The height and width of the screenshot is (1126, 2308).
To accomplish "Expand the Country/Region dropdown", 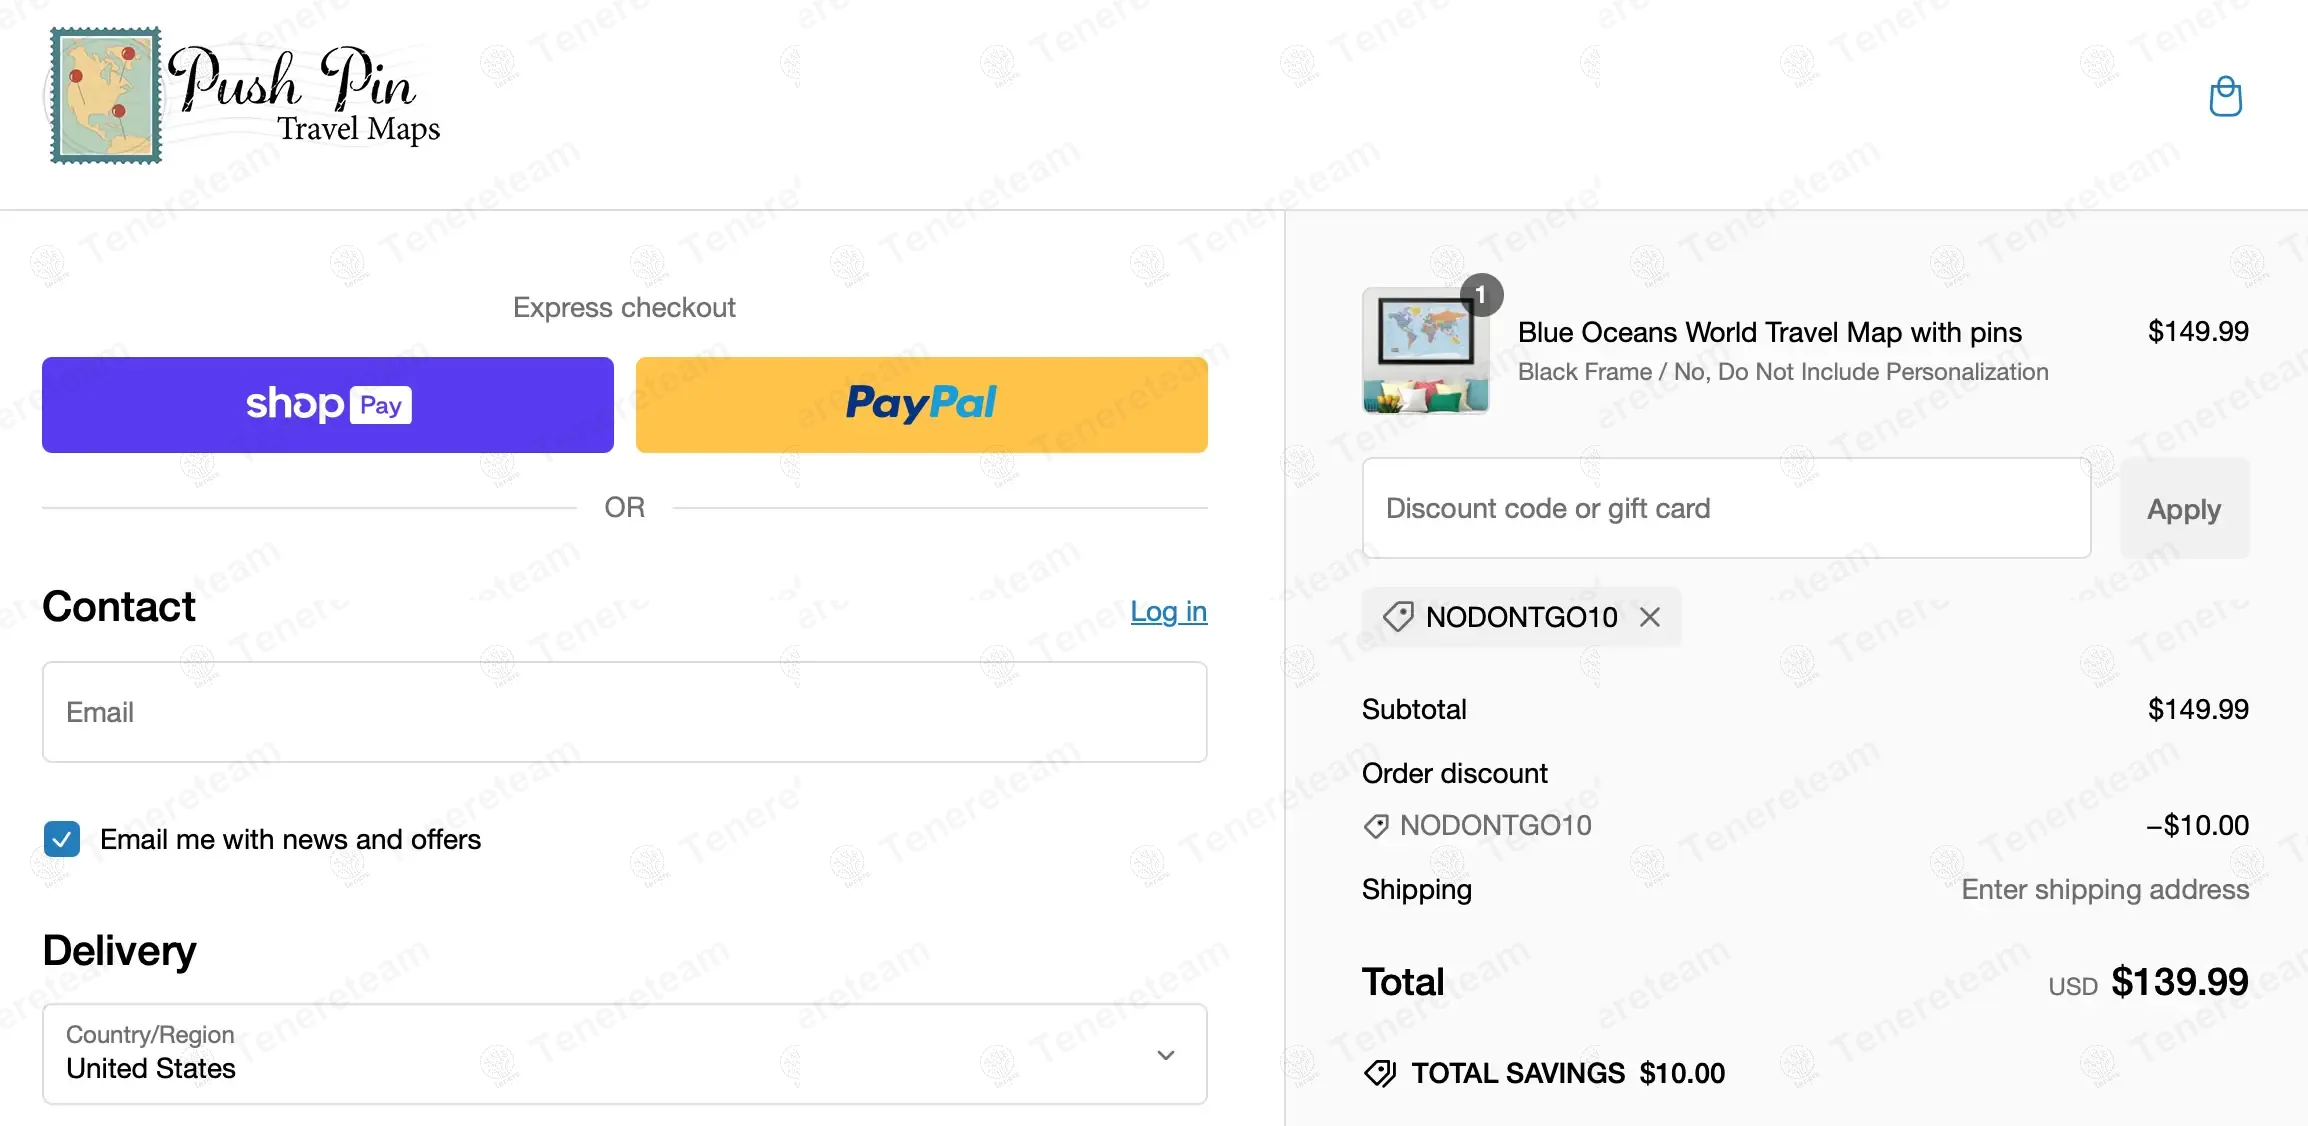I will click(x=625, y=1054).
